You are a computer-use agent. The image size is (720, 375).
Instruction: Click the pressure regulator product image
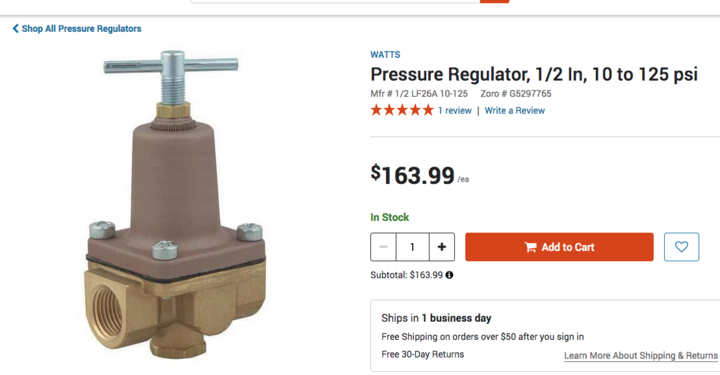(174, 204)
